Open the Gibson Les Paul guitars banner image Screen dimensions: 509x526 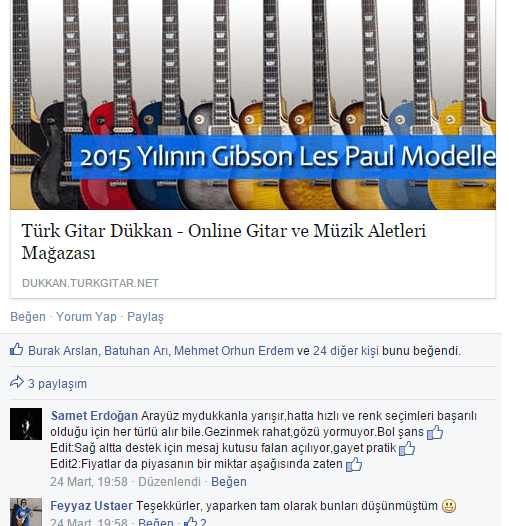tap(253, 105)
